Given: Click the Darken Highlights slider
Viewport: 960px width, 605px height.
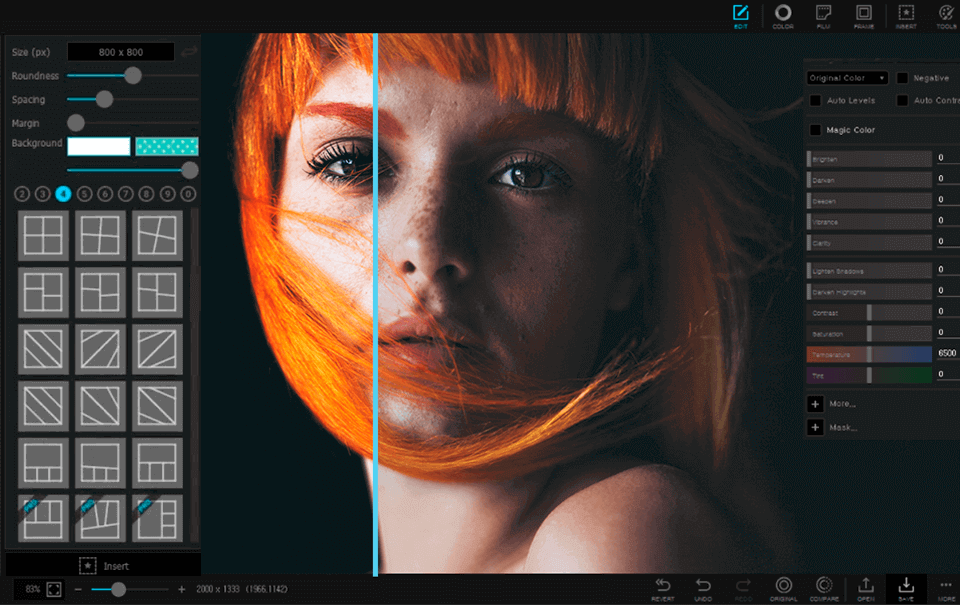Looking at the screenshot, I should click(x=869, y=291).
